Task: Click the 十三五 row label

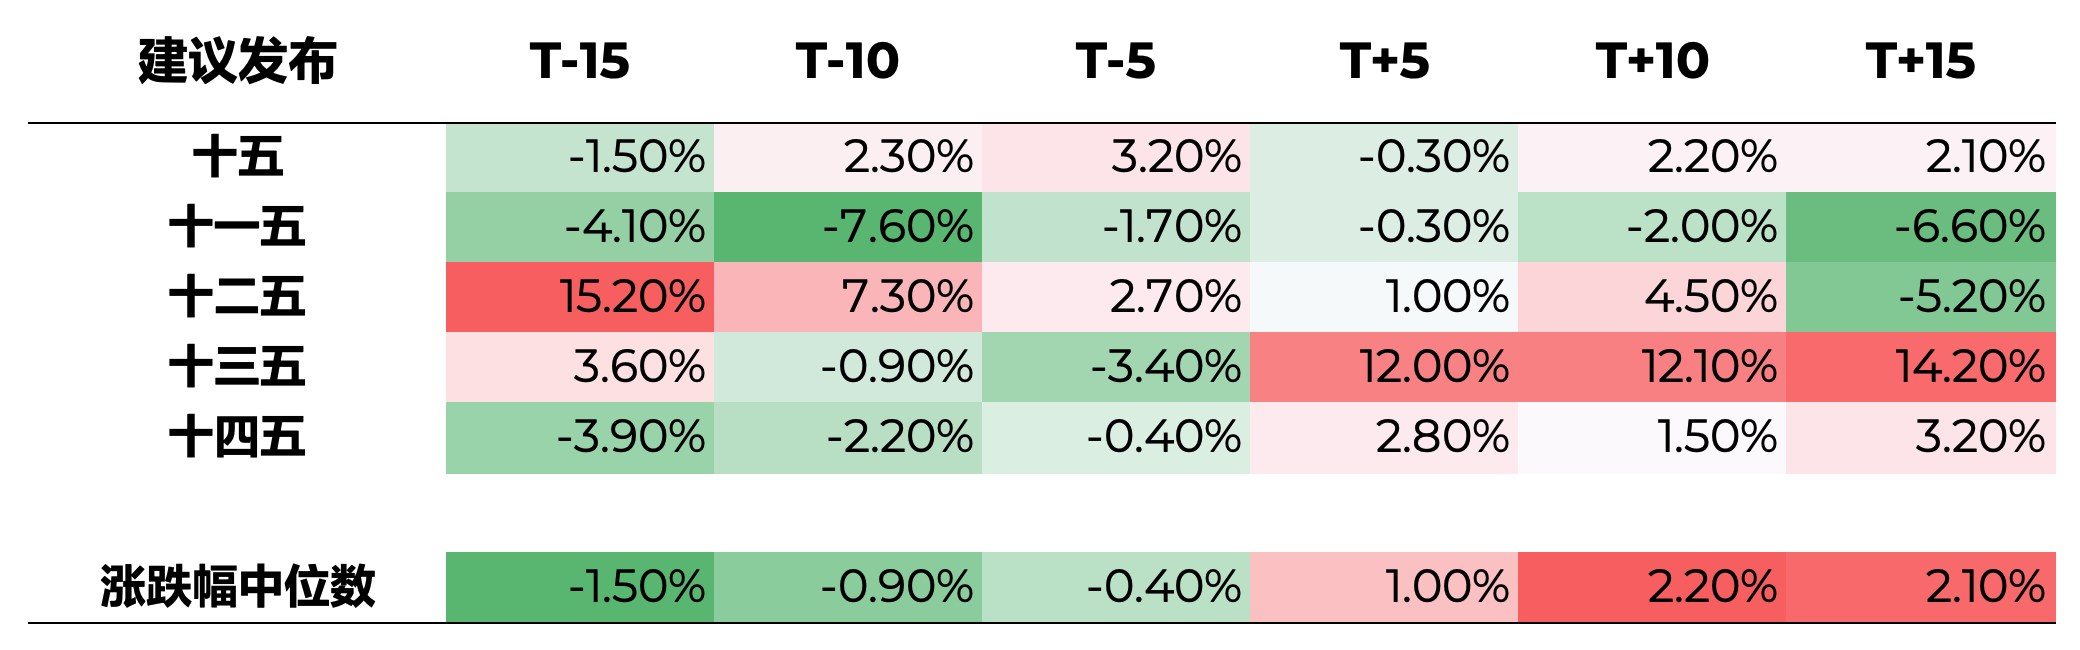Action: click(x=237, y=367)
